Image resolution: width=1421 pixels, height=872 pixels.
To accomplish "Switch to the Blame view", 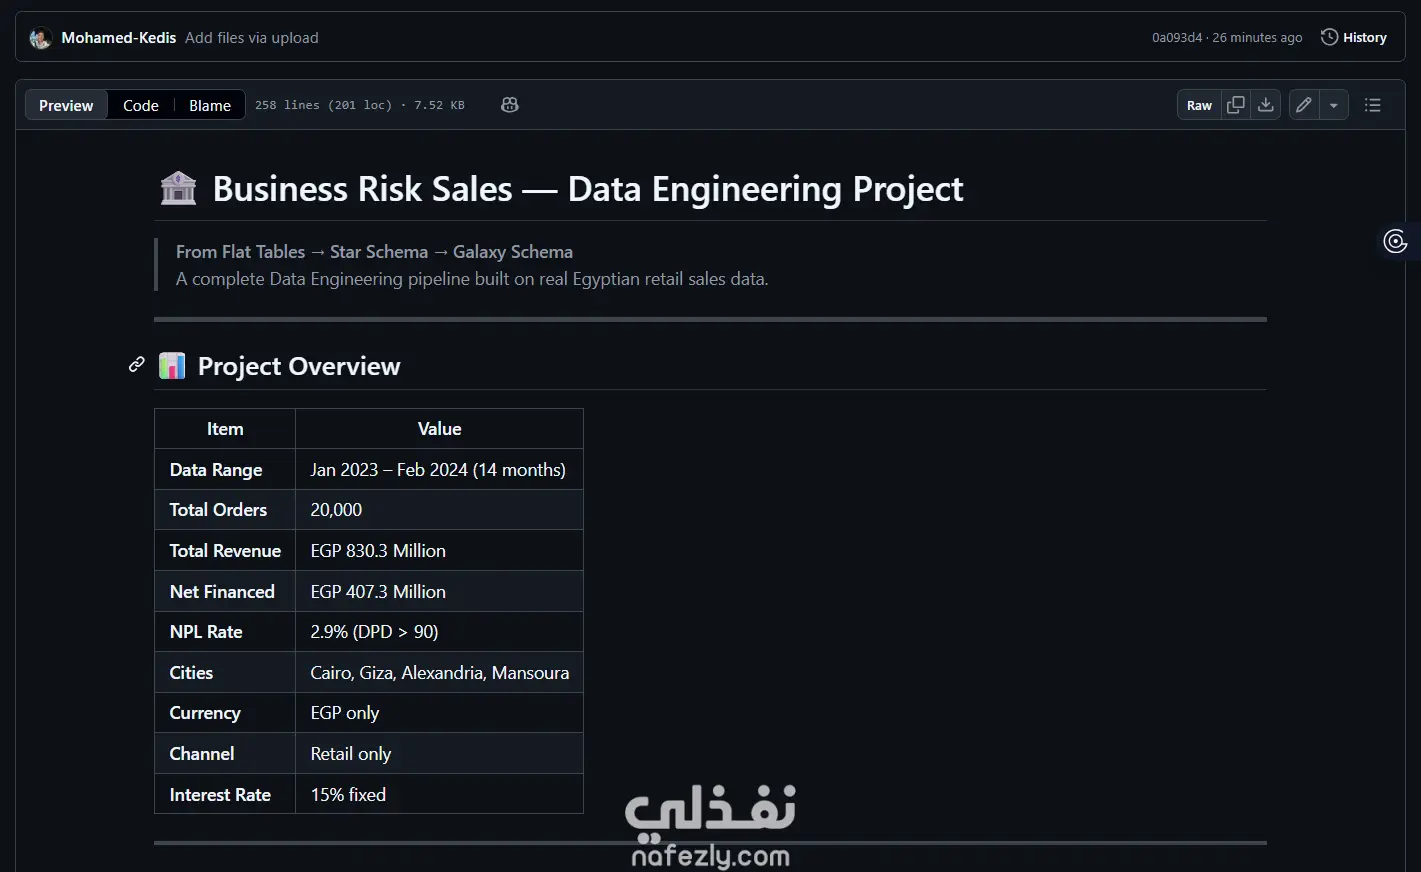I will [x=210, y=105].
